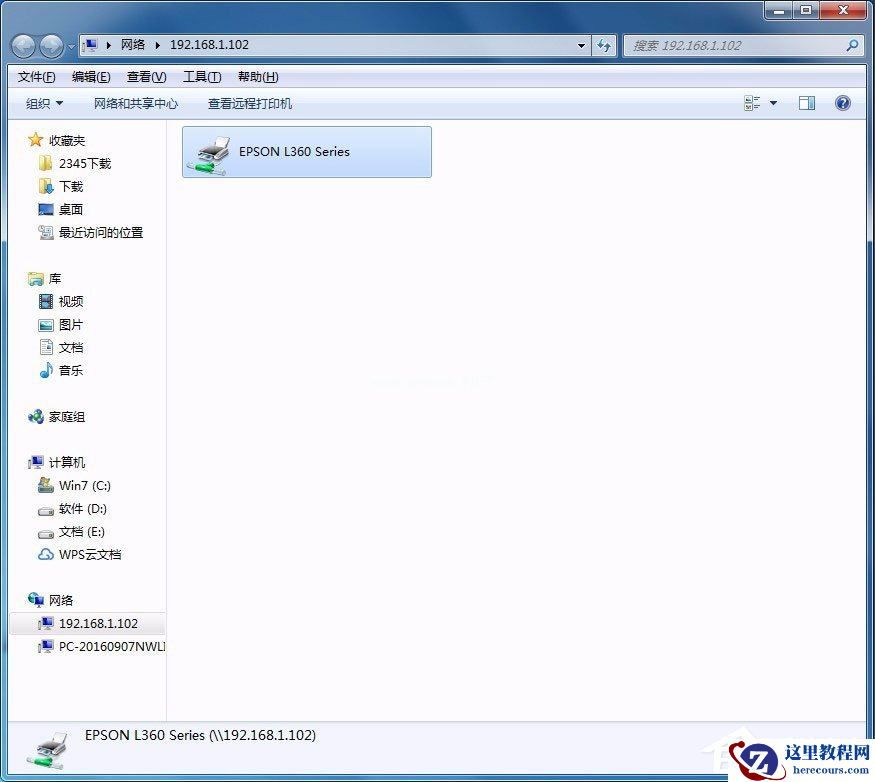The height and width of the screenshot is (782, 875).
Task: Toggle the preview pane
Action: click(807, 103)
